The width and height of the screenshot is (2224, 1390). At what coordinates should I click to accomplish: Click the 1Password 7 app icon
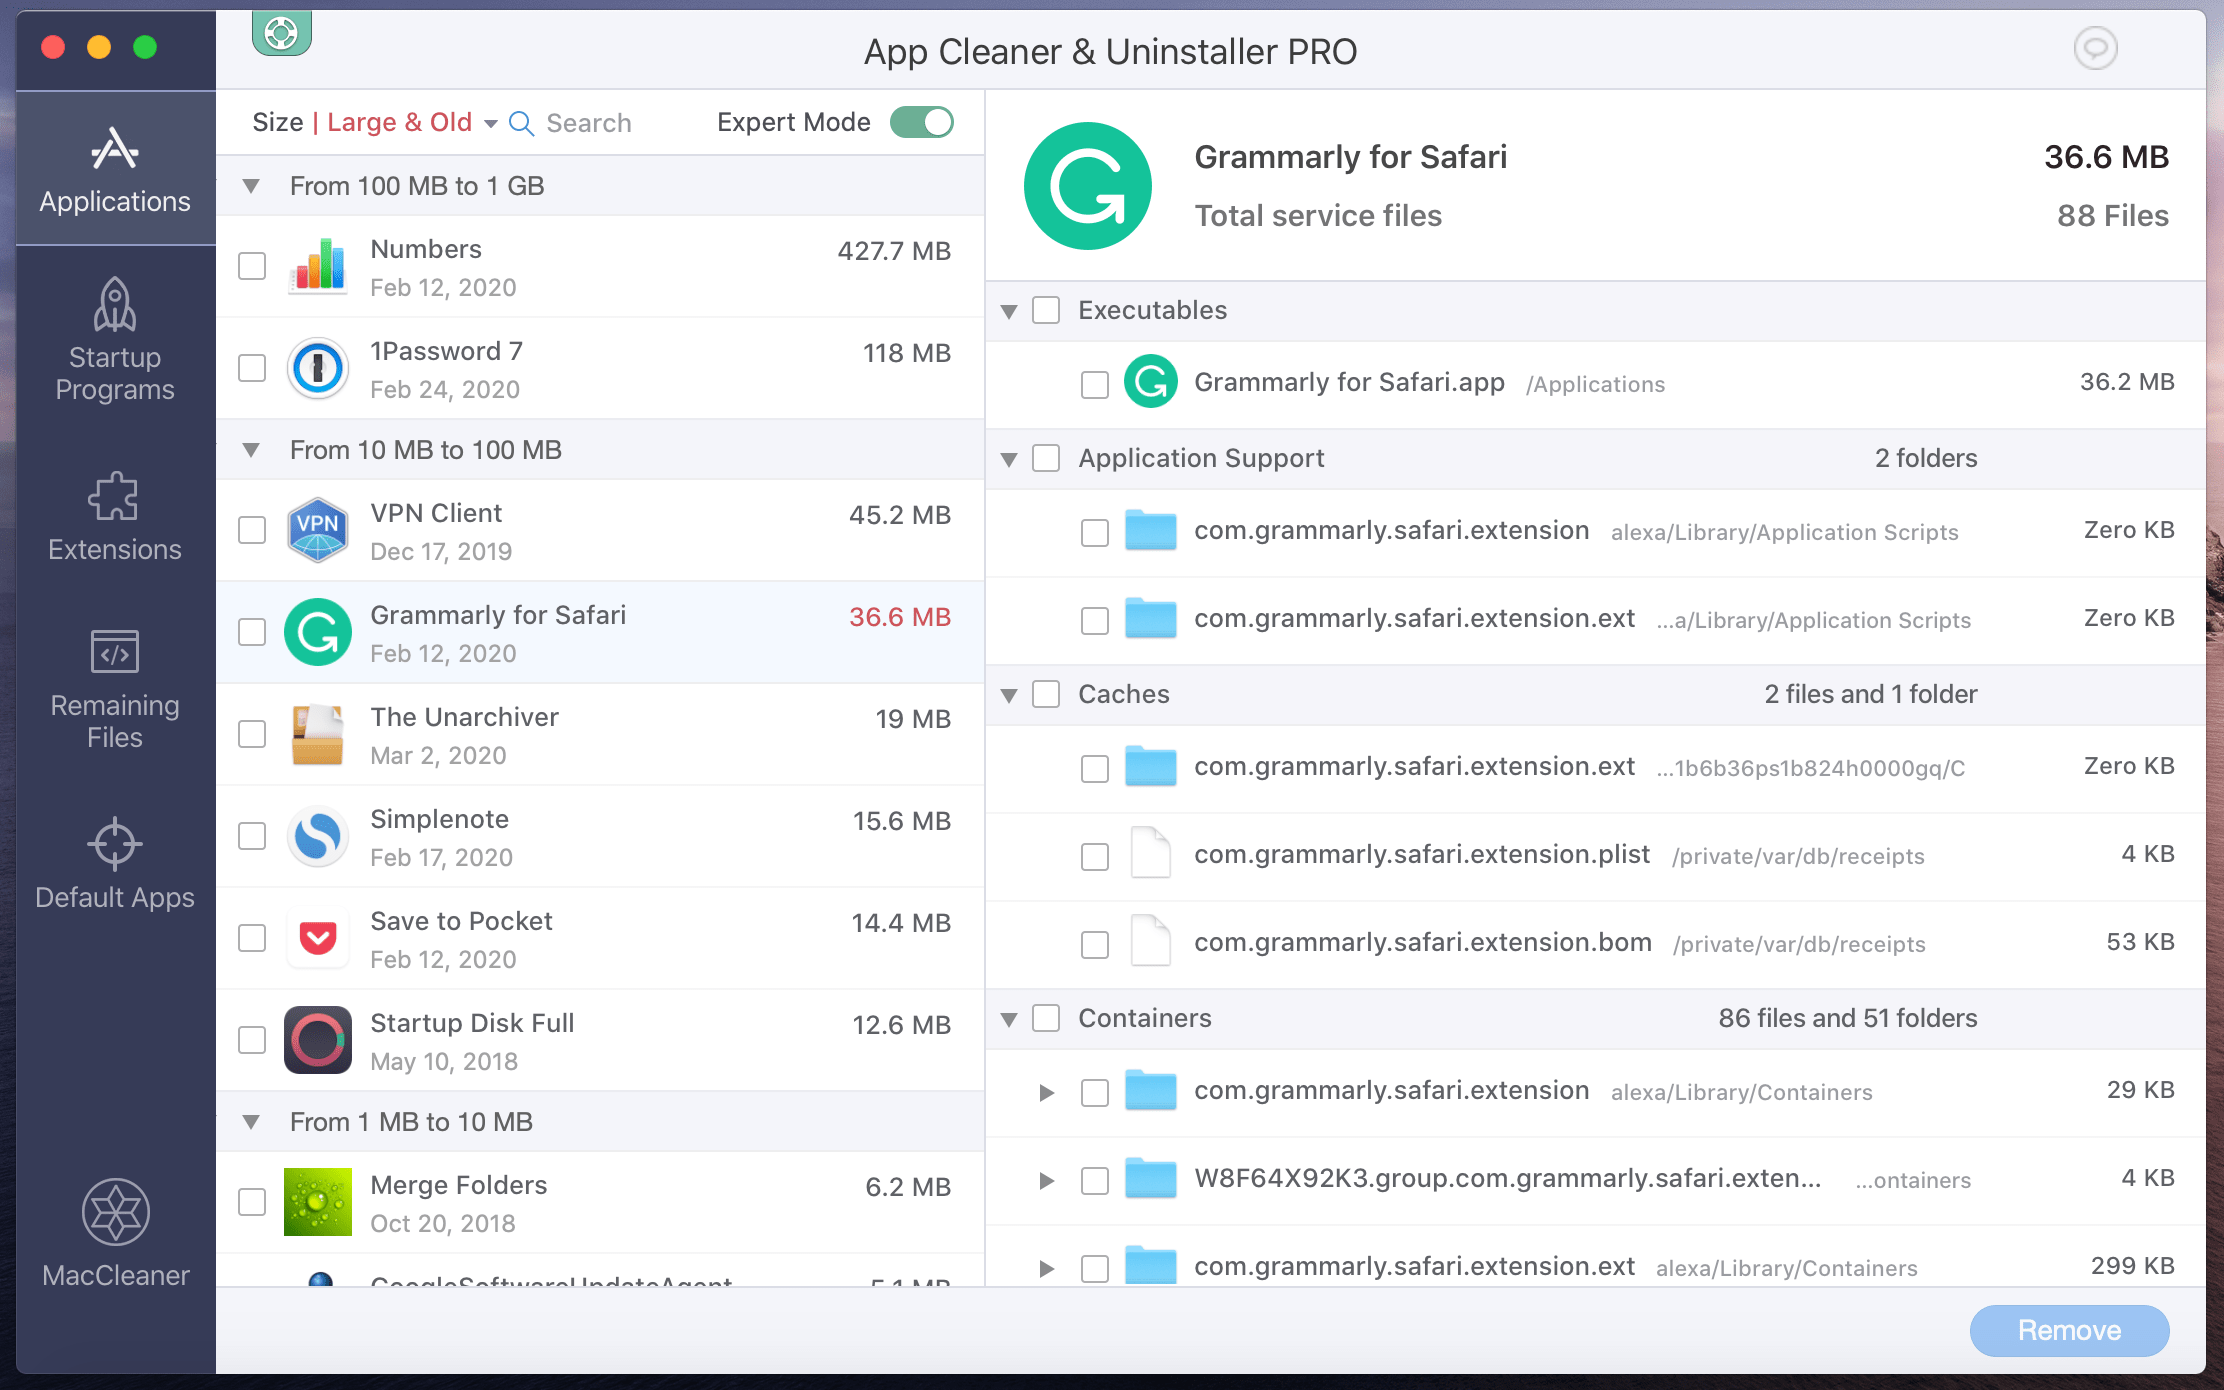318,368
